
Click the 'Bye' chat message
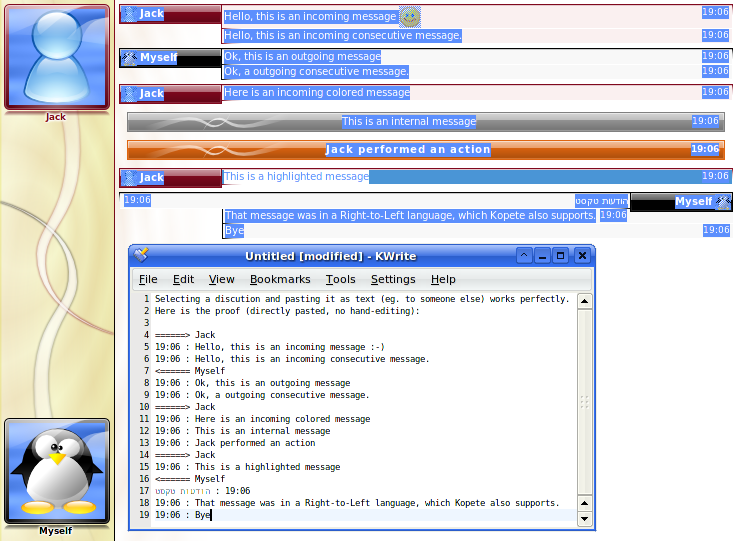point(234,230)
